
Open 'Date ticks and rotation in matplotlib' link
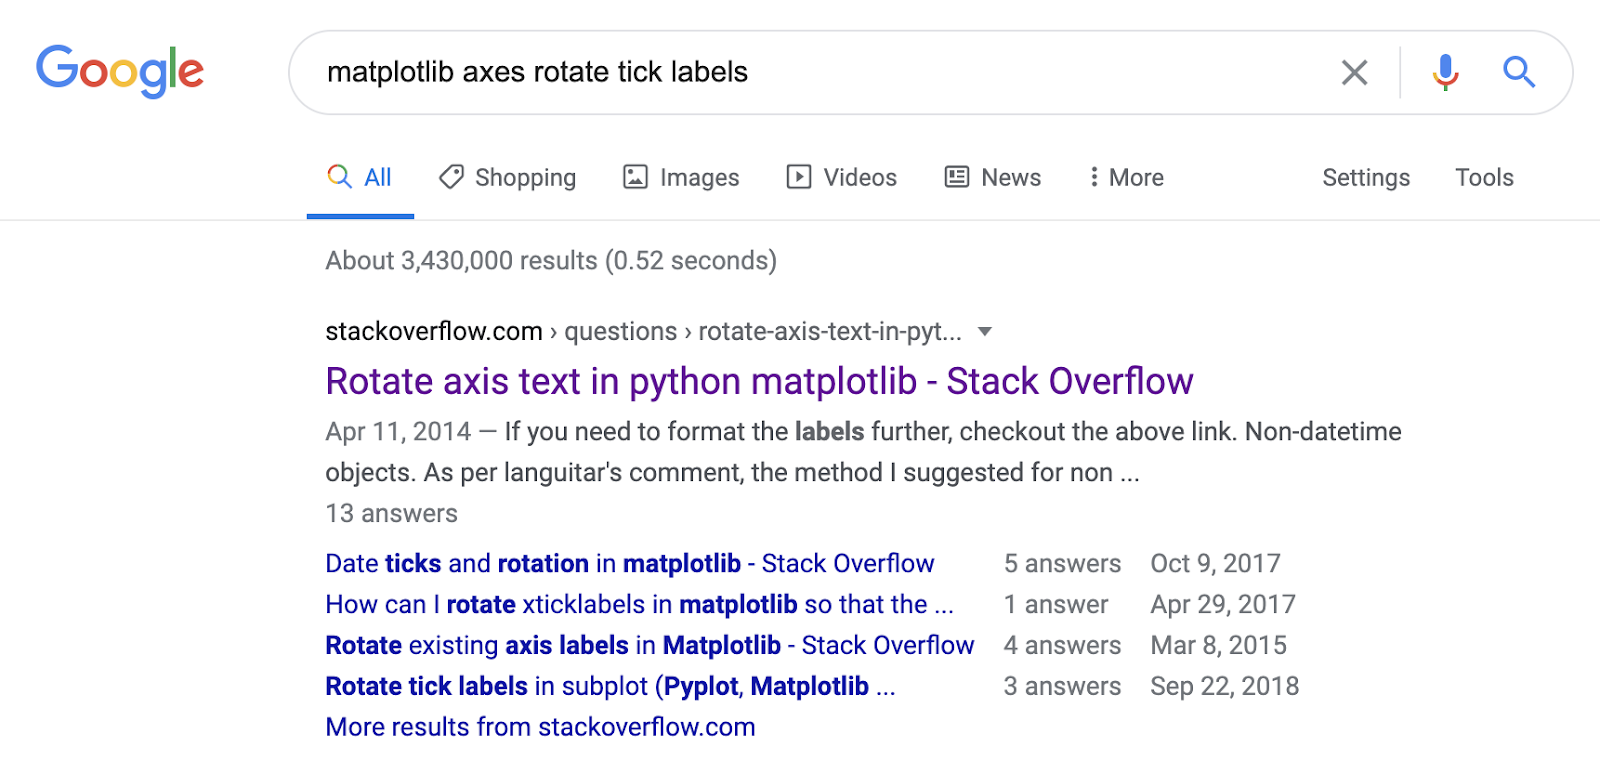tap(629, 563)
